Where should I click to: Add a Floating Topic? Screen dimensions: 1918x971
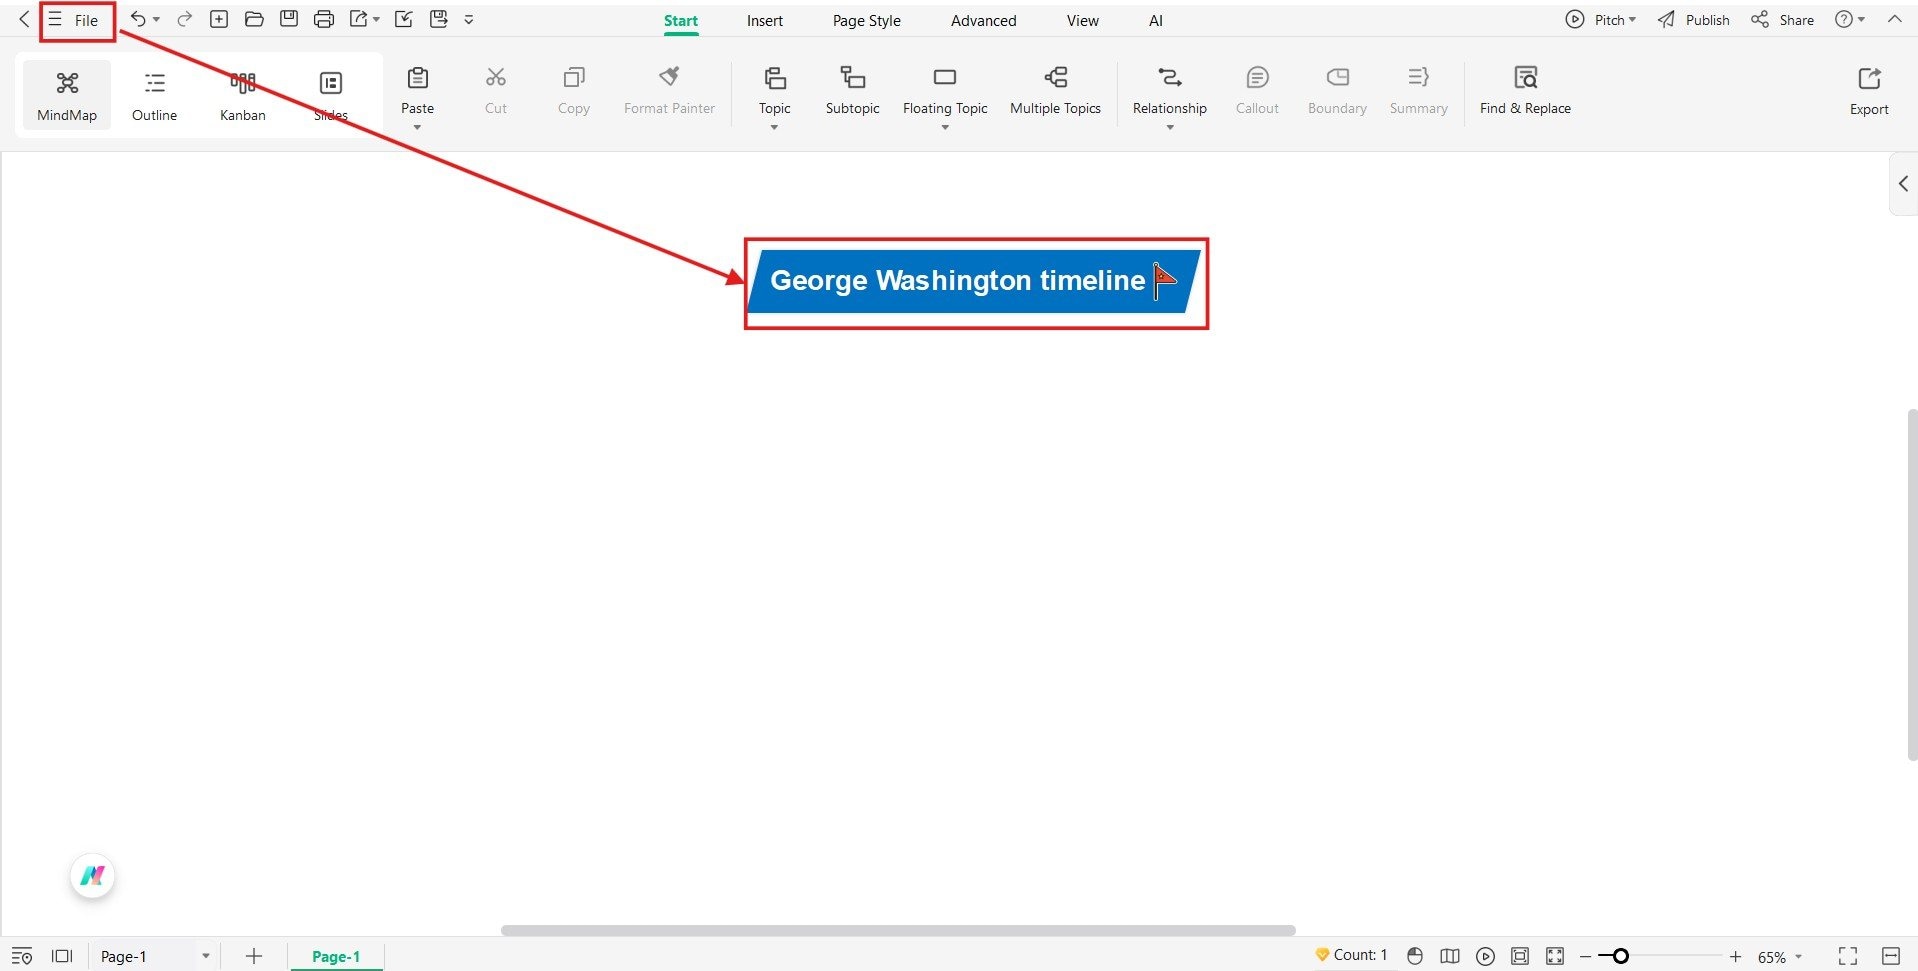click(944, 92)
